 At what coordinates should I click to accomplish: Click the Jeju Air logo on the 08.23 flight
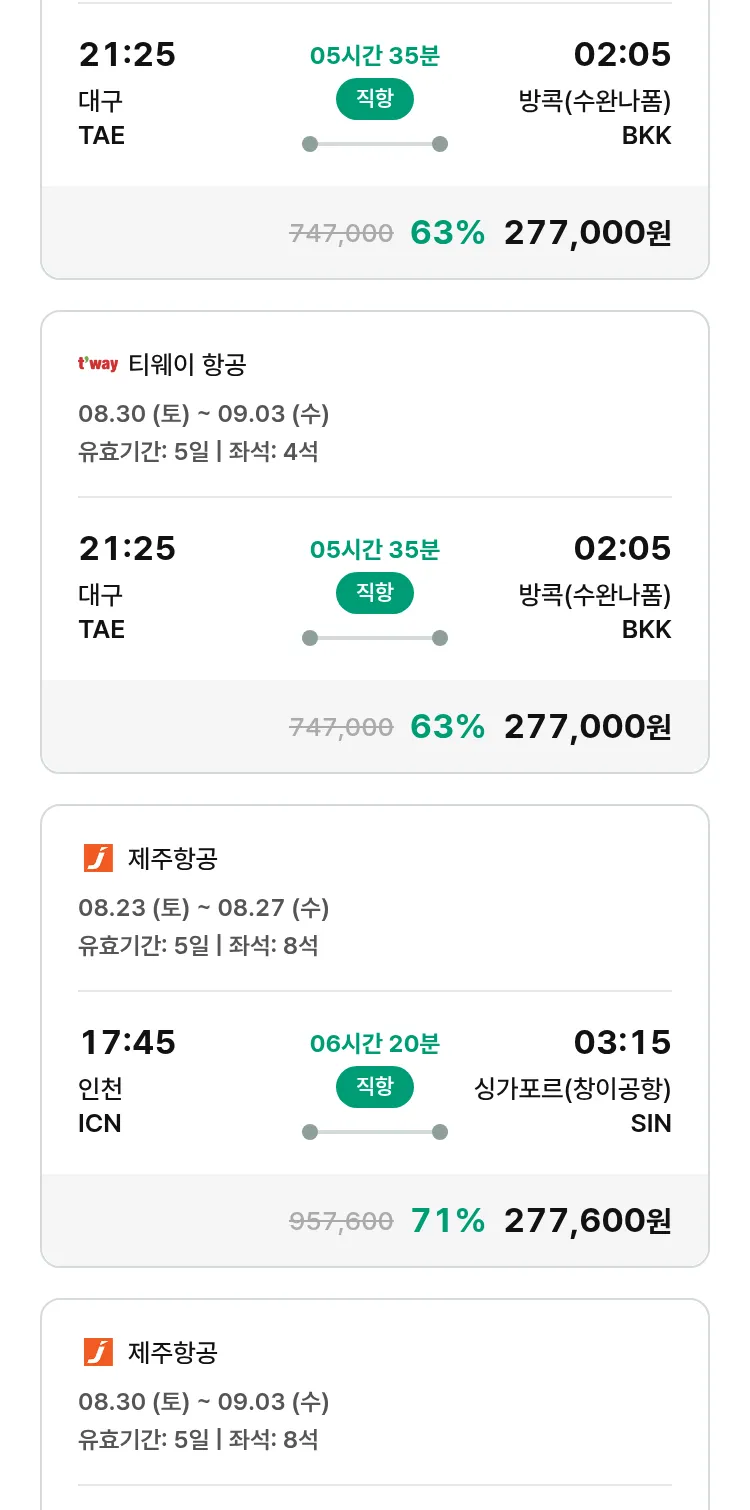click(x=98, y=858)
